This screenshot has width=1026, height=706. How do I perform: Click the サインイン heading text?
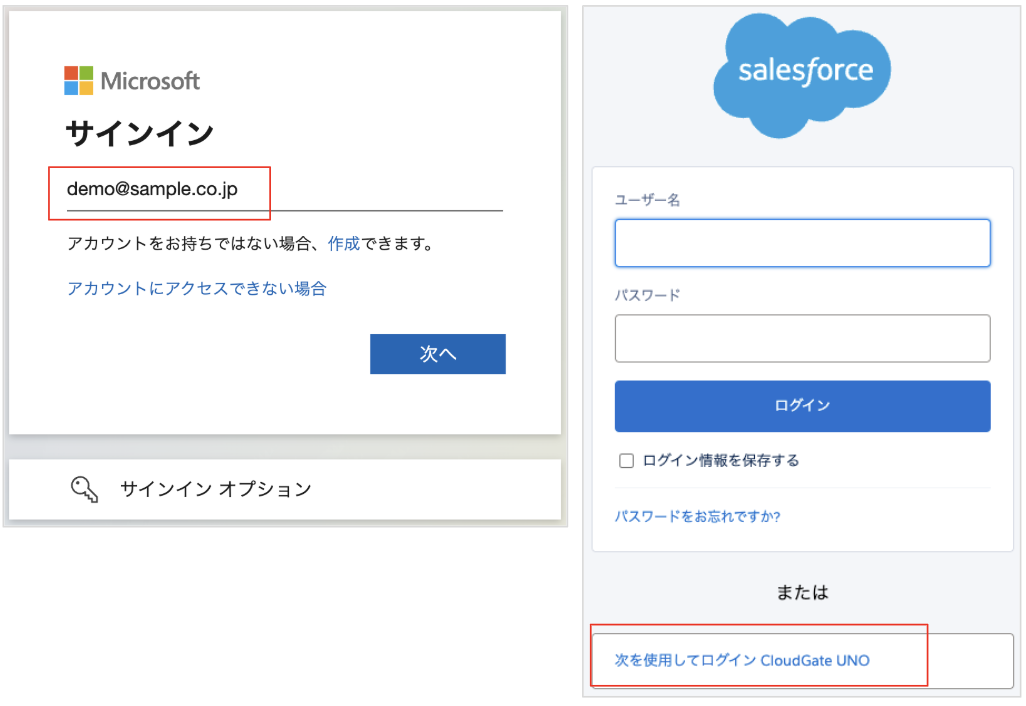click(139, 134)
